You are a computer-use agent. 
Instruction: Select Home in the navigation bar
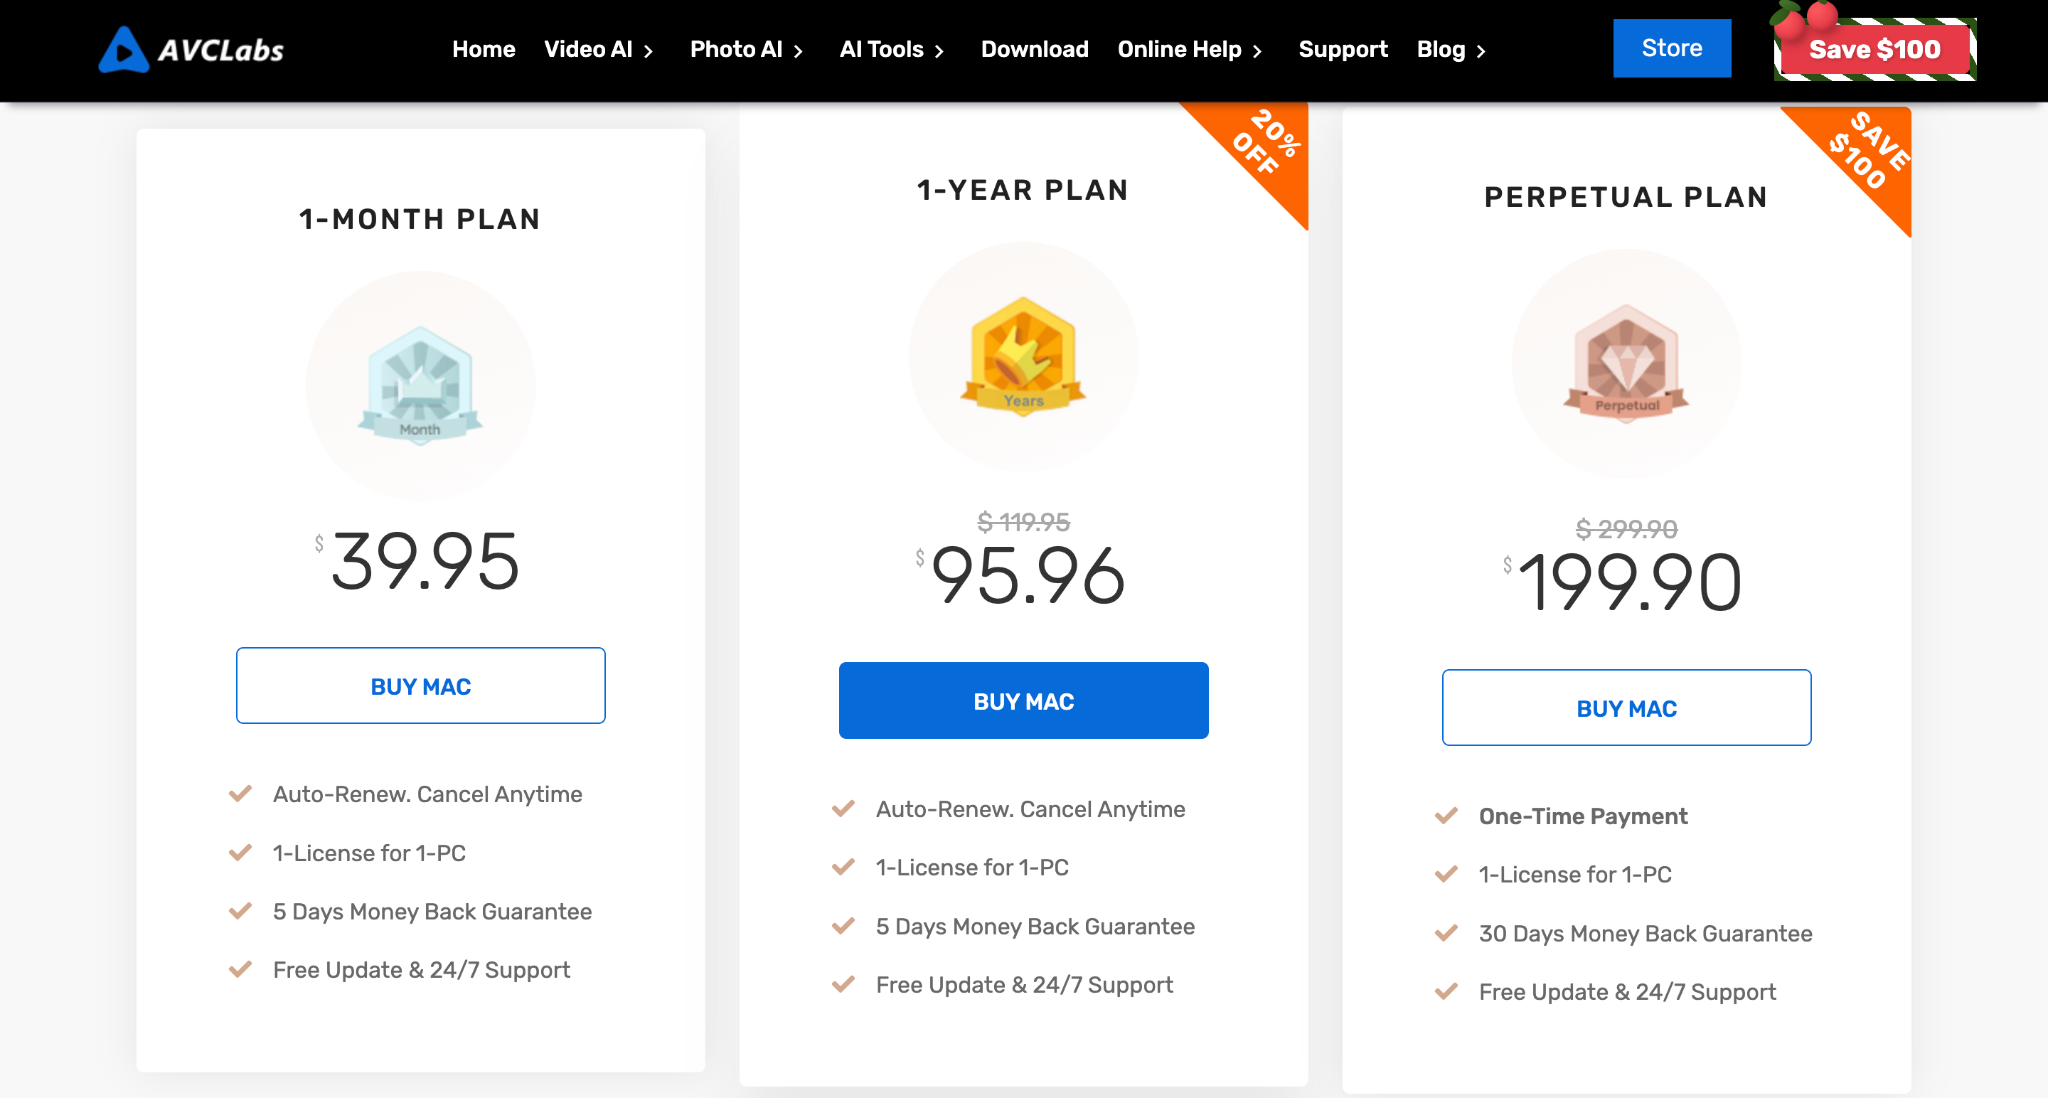pyautogui.click(x=484, y=49)
